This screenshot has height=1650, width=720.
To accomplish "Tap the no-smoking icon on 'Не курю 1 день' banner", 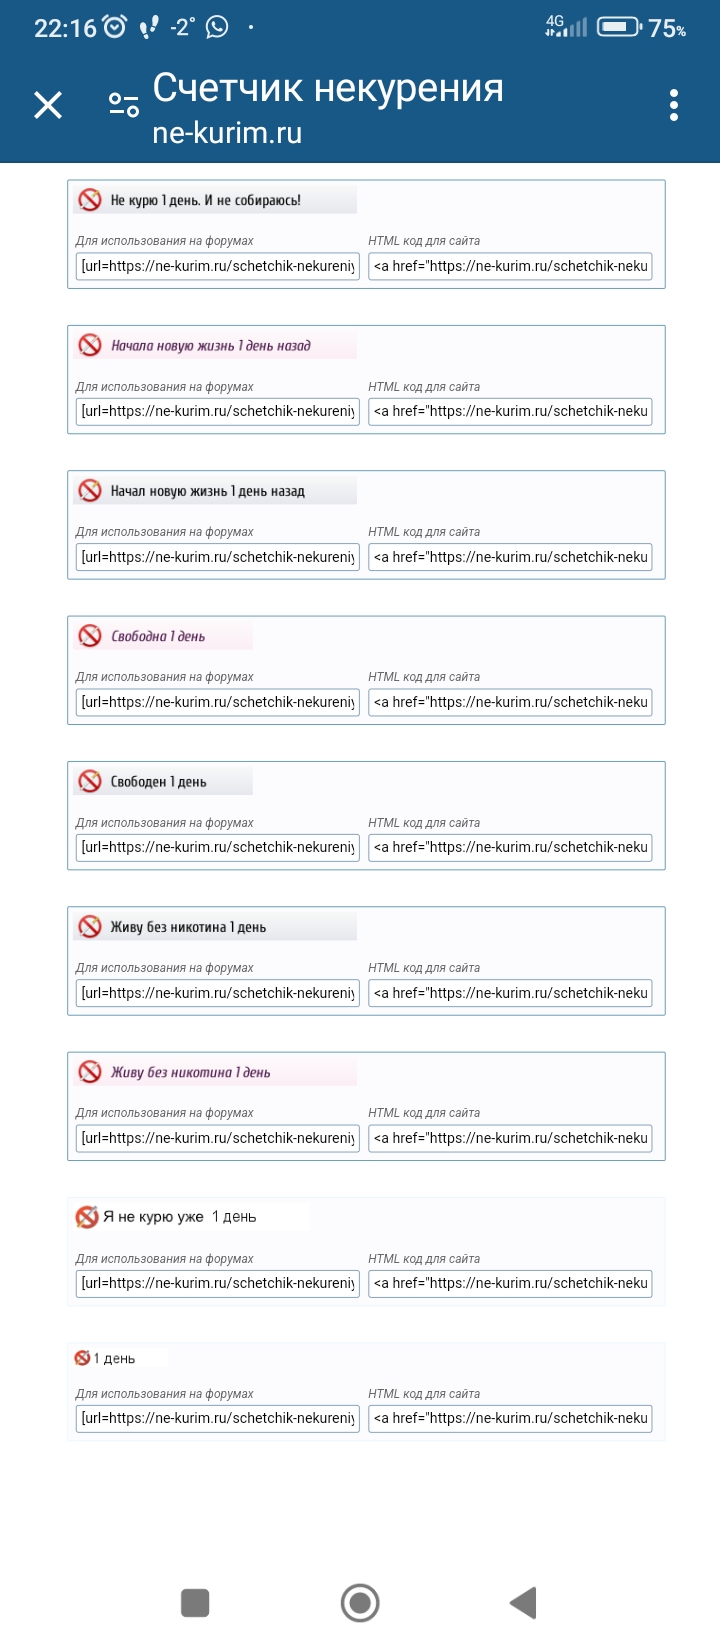I will click(90, 200).
